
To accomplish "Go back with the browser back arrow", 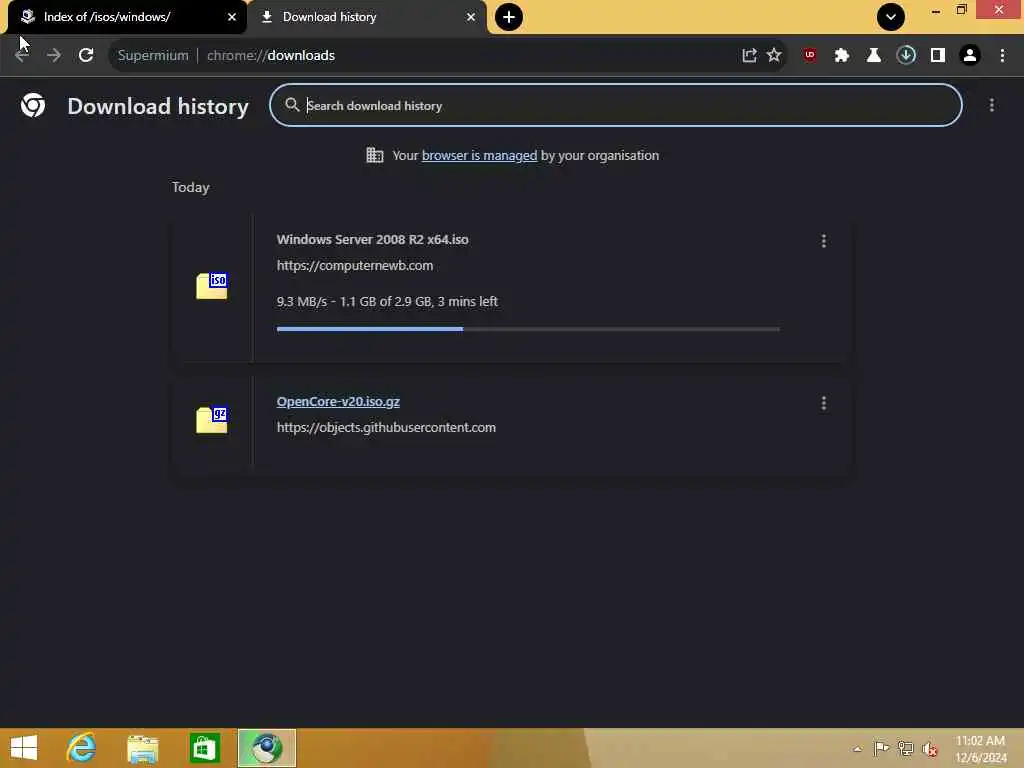I will [22, 56].
